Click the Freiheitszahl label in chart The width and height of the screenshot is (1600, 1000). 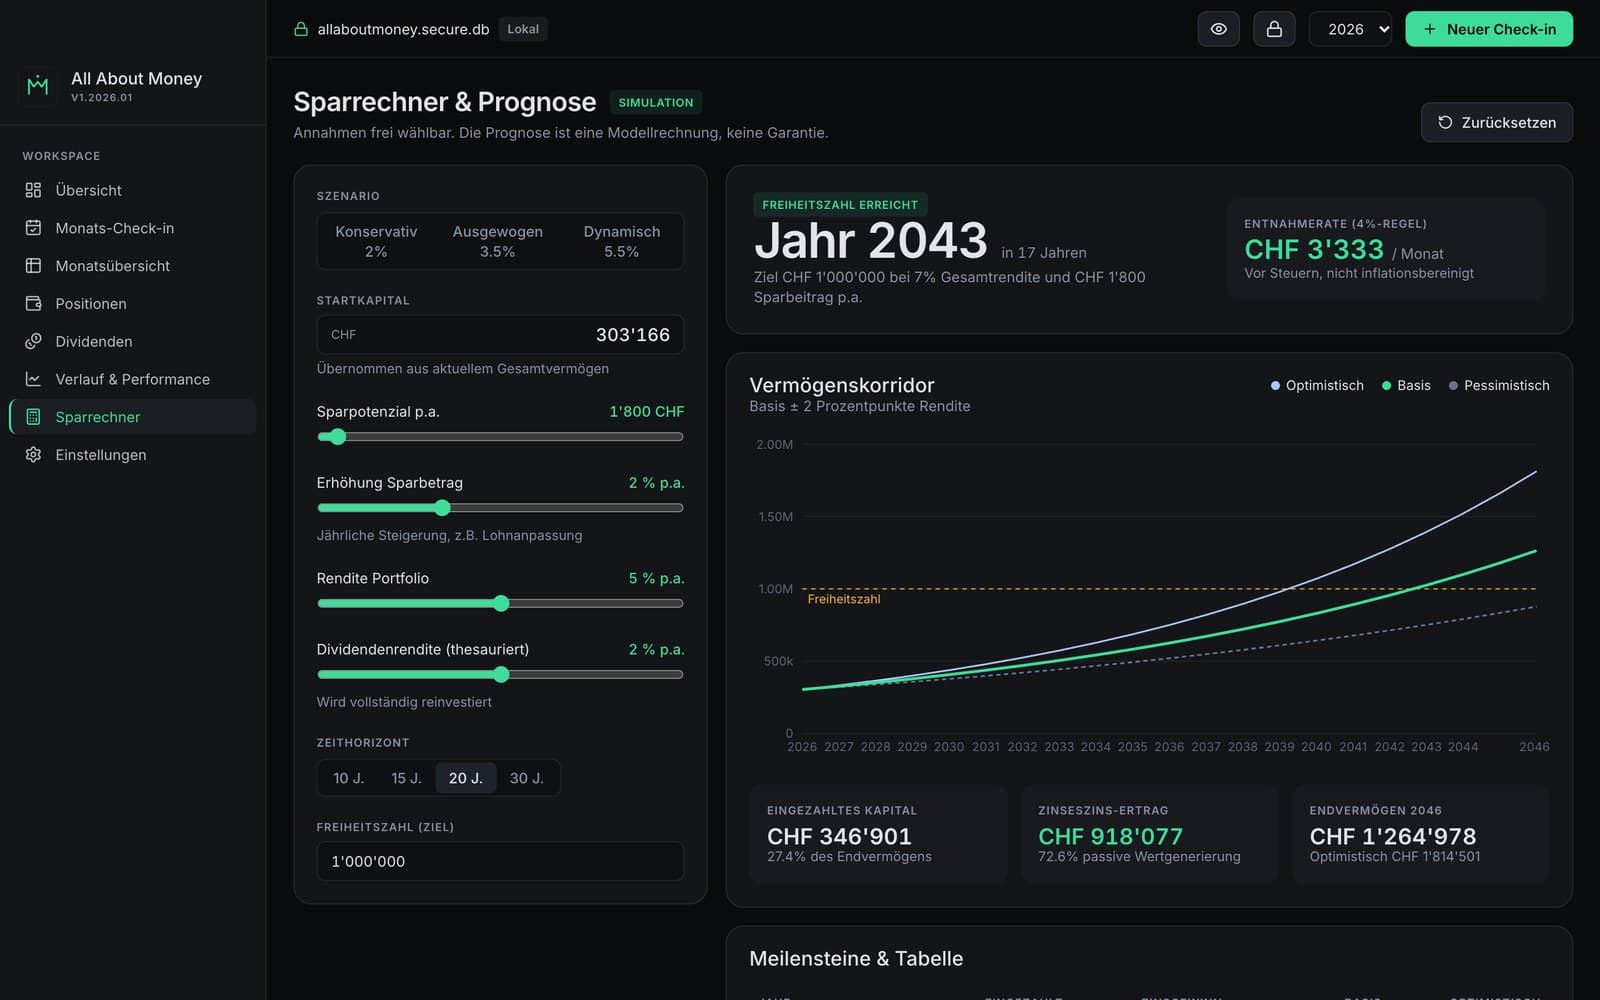click(844, 599)
